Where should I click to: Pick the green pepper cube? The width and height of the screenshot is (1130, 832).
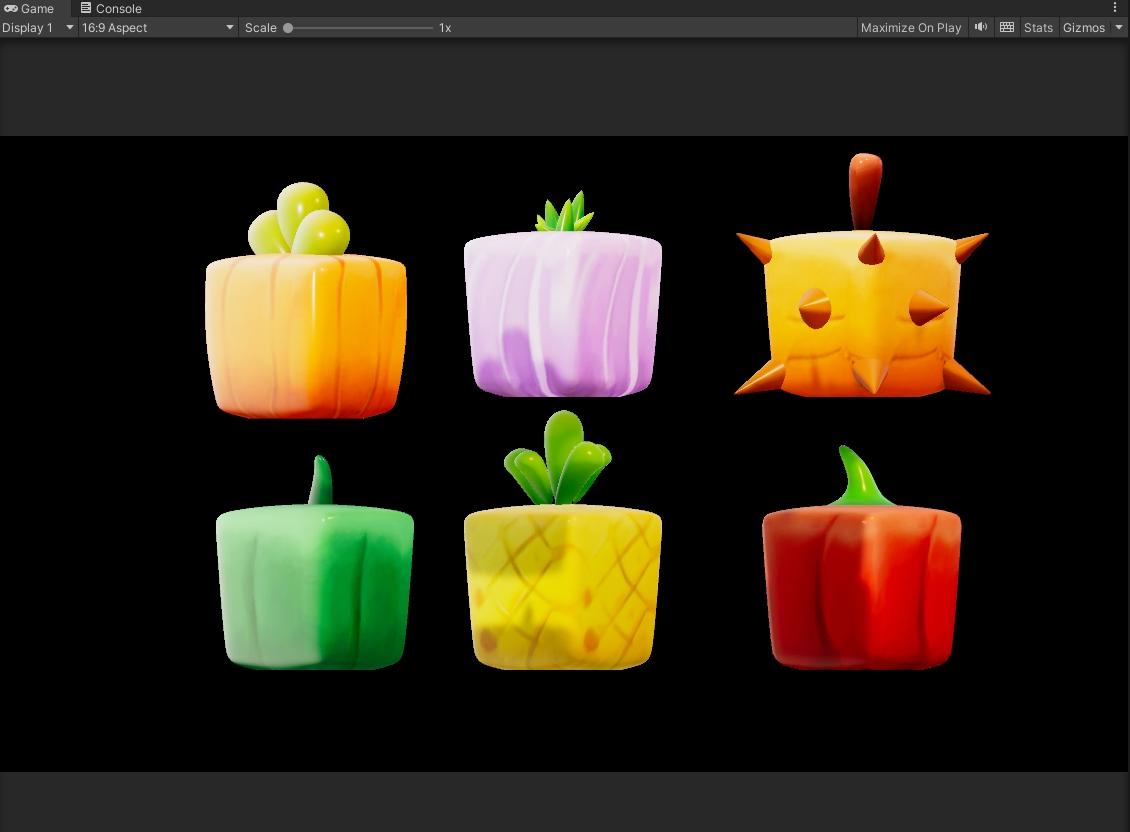(314, 587)
